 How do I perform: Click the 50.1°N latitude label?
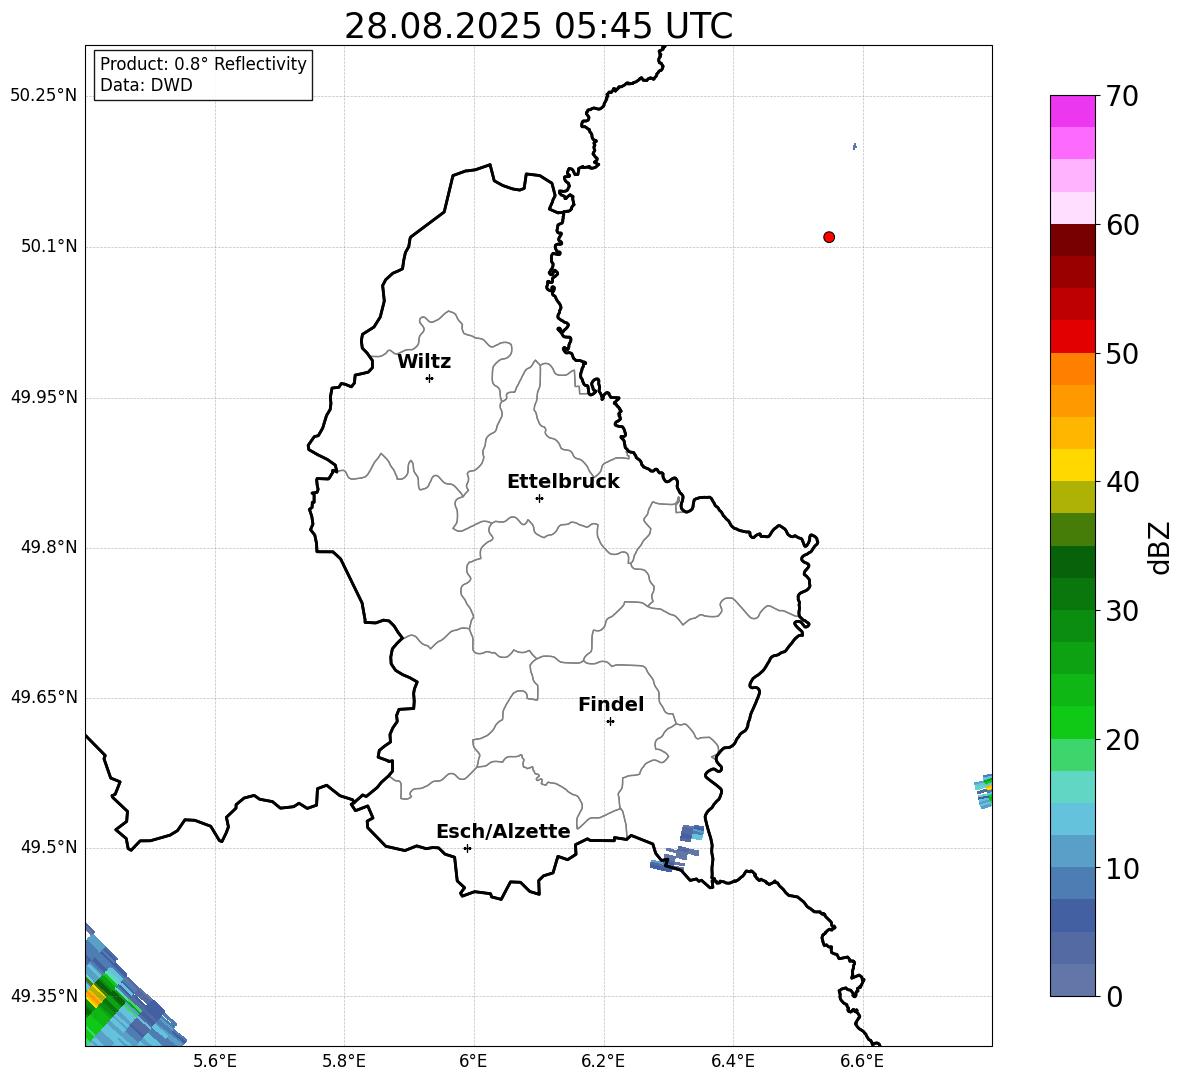pos(48,247)
